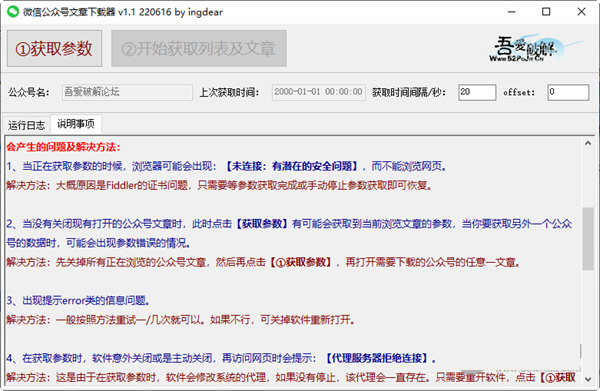The height and width of the screenshot is (391, 600).
Task: Click the vertical scrollbar thumb
Action: coord(588,239)
